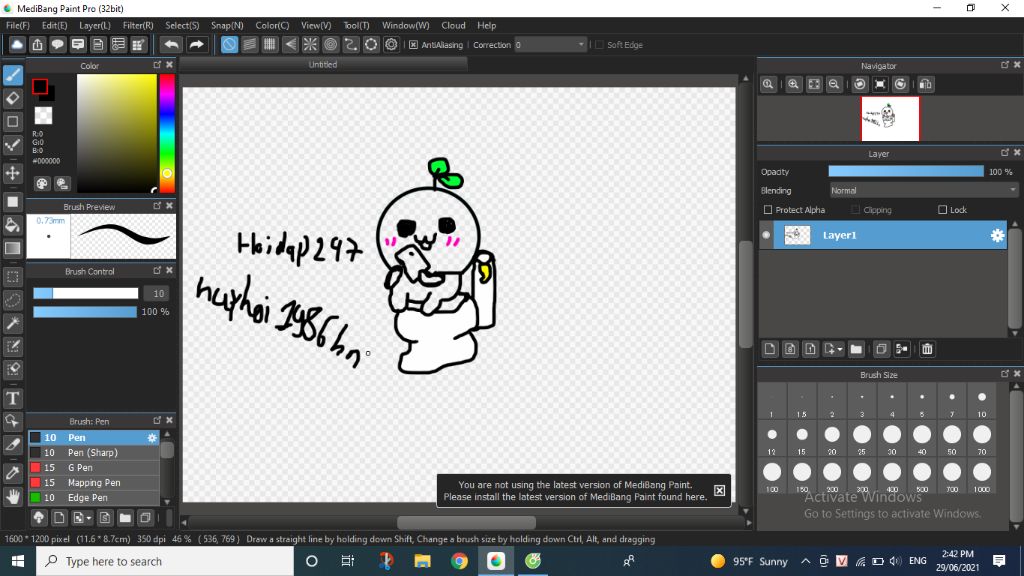Toggle the Soft Edge checkbox

600,45
